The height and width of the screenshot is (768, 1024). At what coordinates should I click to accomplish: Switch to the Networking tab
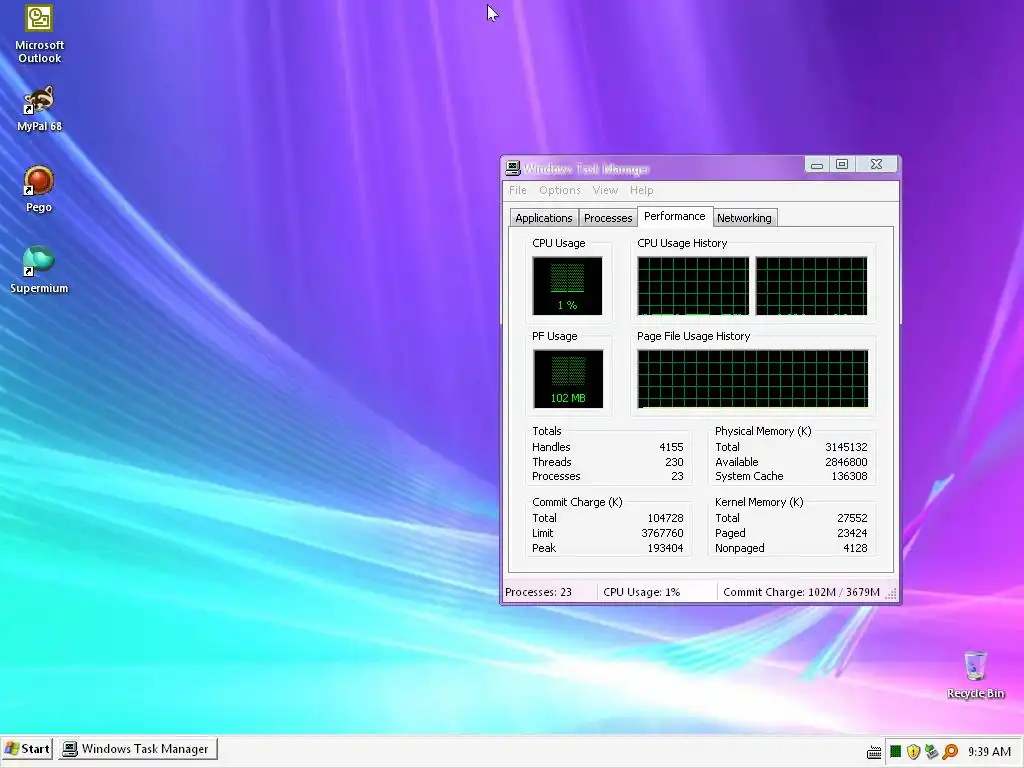[x=744, y=218]
